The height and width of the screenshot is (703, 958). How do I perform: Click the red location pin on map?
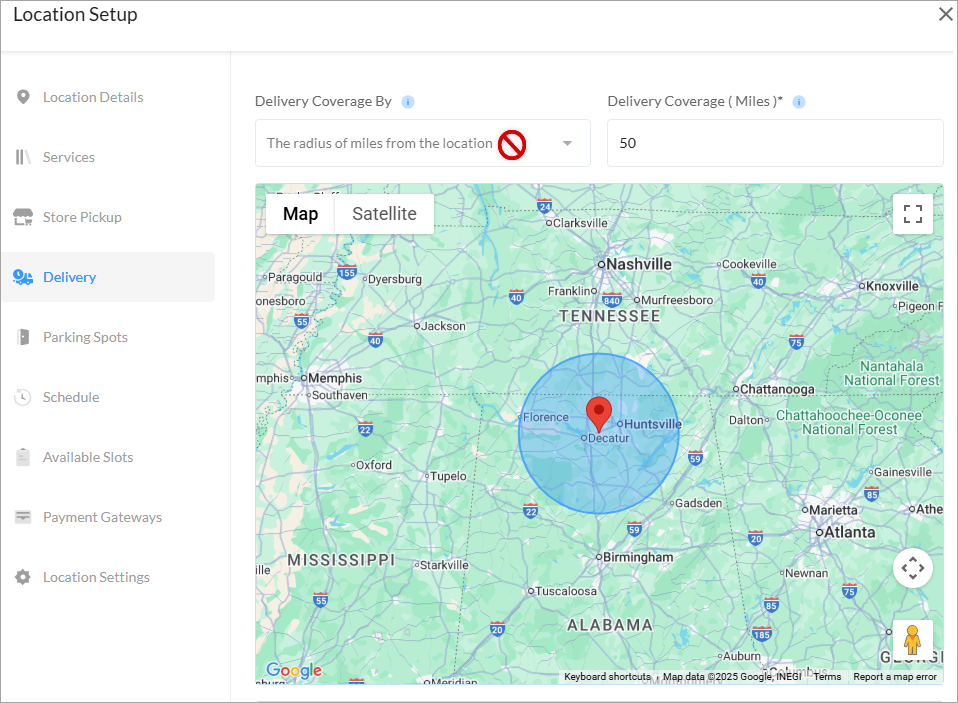click(x=599, y=414)
